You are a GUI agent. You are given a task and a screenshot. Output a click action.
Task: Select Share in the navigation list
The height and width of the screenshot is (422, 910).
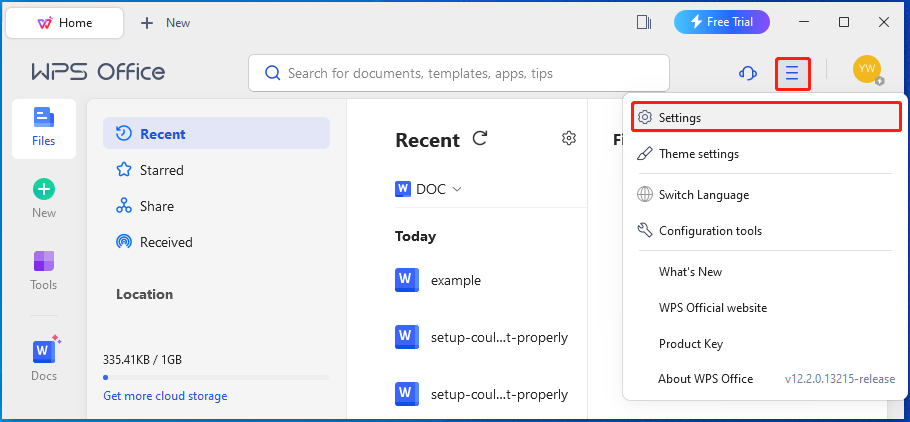[216, 206]
